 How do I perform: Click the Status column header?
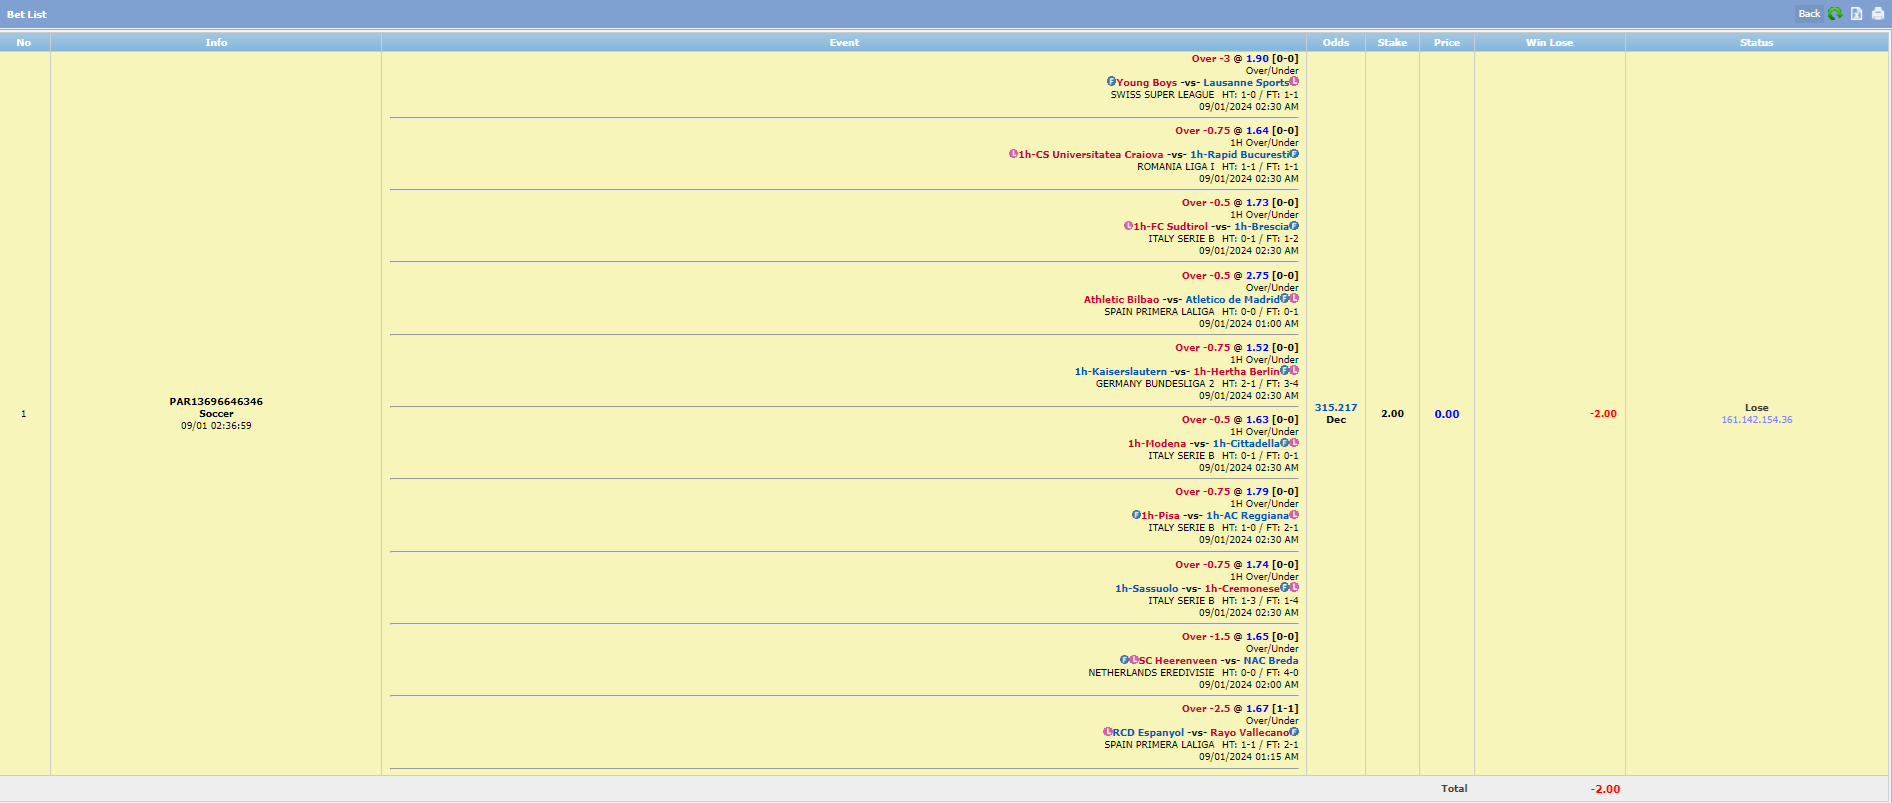[x=1756, y=42]
